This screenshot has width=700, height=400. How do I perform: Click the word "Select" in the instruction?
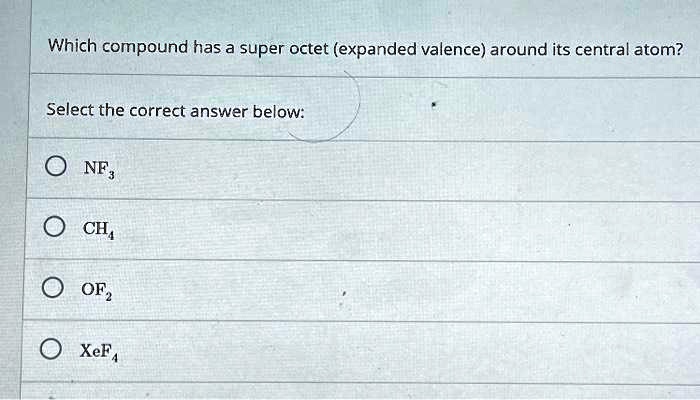[x=70, y=109]
